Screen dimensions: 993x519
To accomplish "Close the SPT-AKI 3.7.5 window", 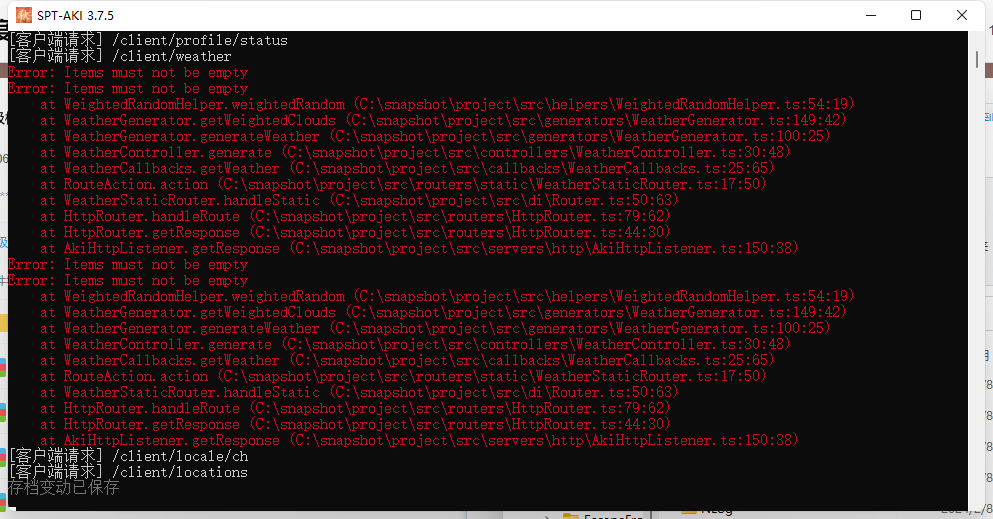I will pos(961,15).
